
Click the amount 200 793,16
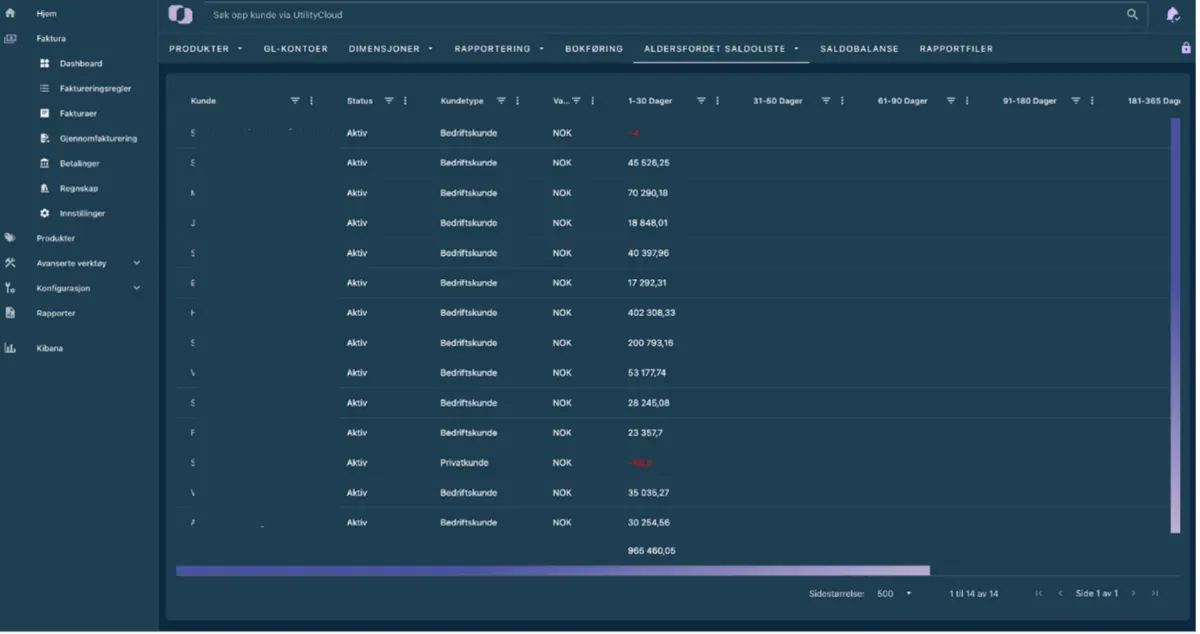tap(651, 343)
